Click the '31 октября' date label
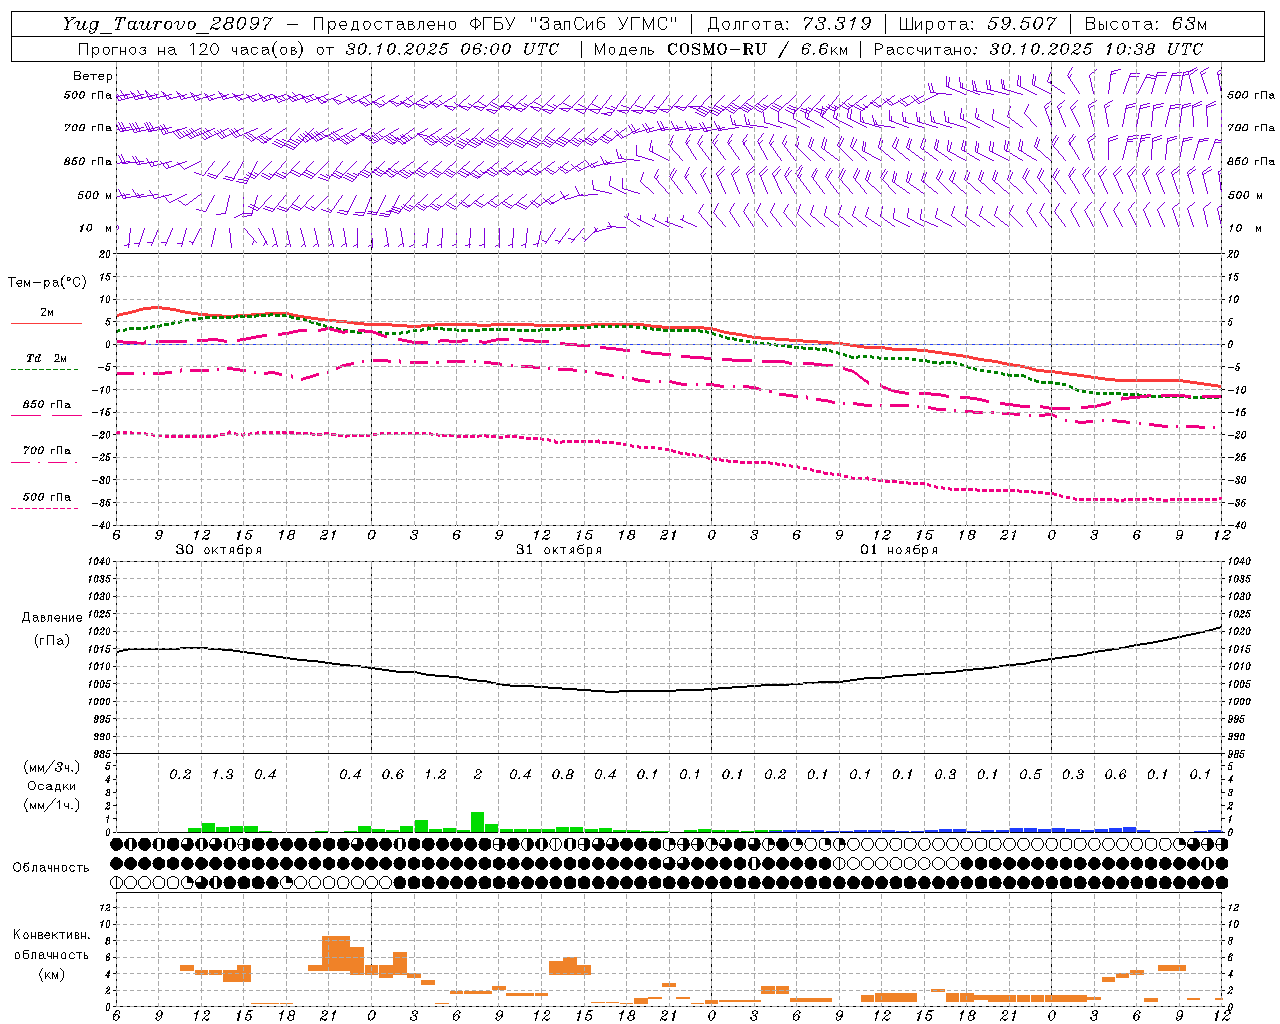Viewport: 1280px width, 1024px height. pos(559,550)
